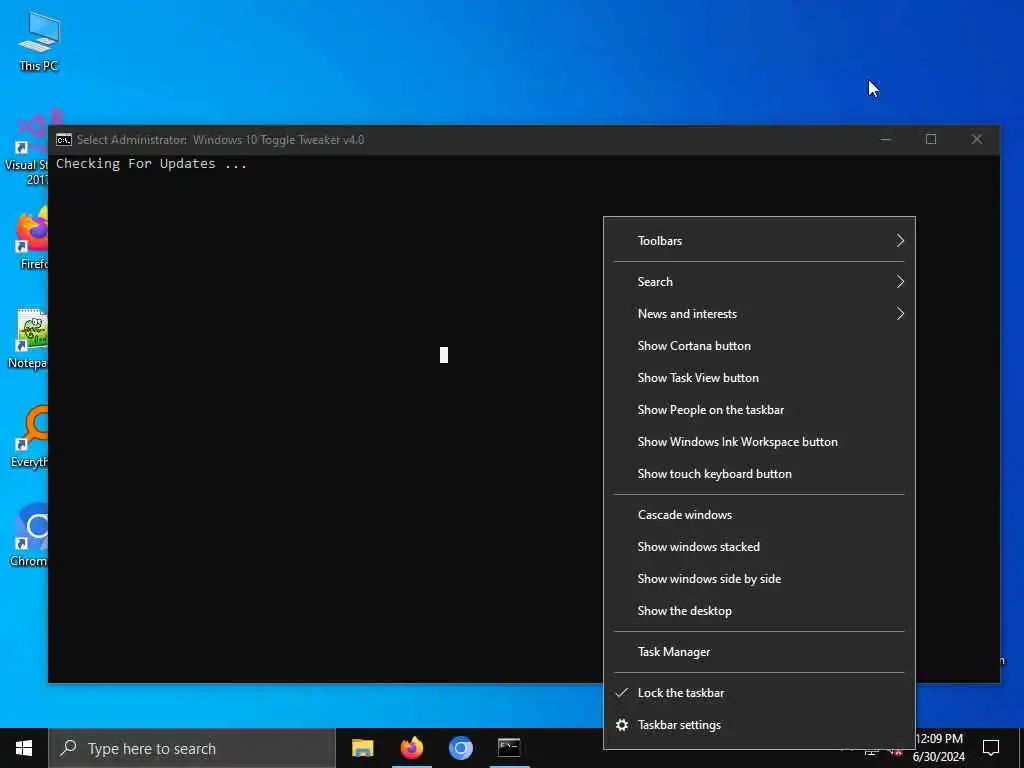
Task: Select the Visual Studio desktop shortcut
Action: tap(26, 148)
